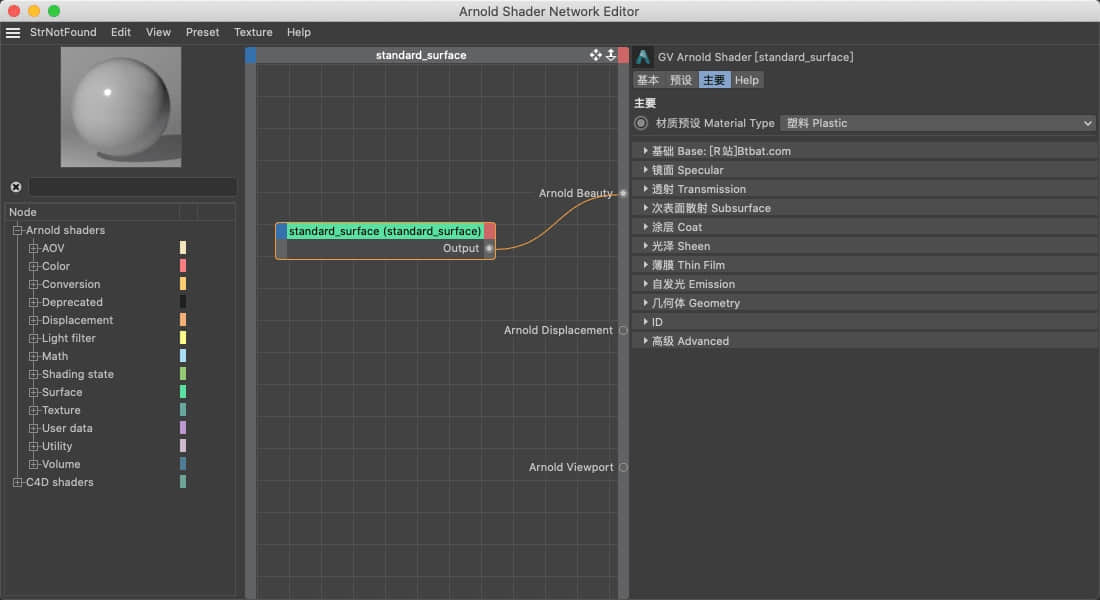The height and width of the screenshot is (600, 1100).
Task: Click the Arnold Viewport input port
Action: (x=623, y=467)
